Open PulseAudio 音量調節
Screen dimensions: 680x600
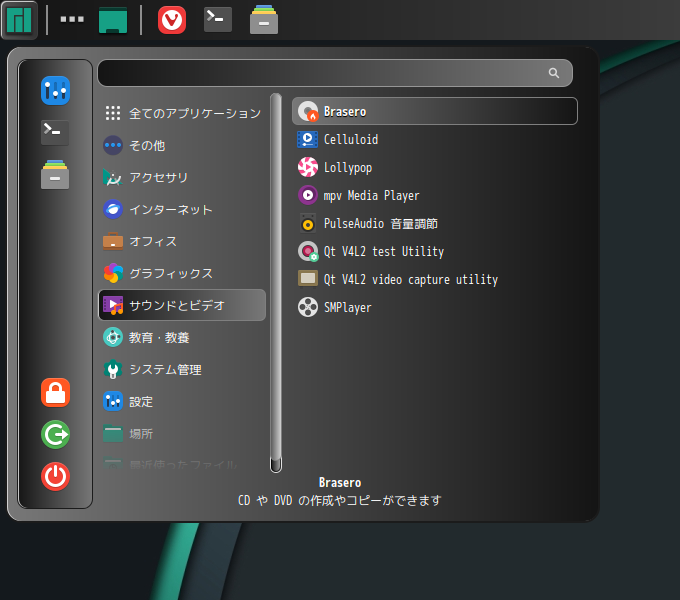(435, 223)
